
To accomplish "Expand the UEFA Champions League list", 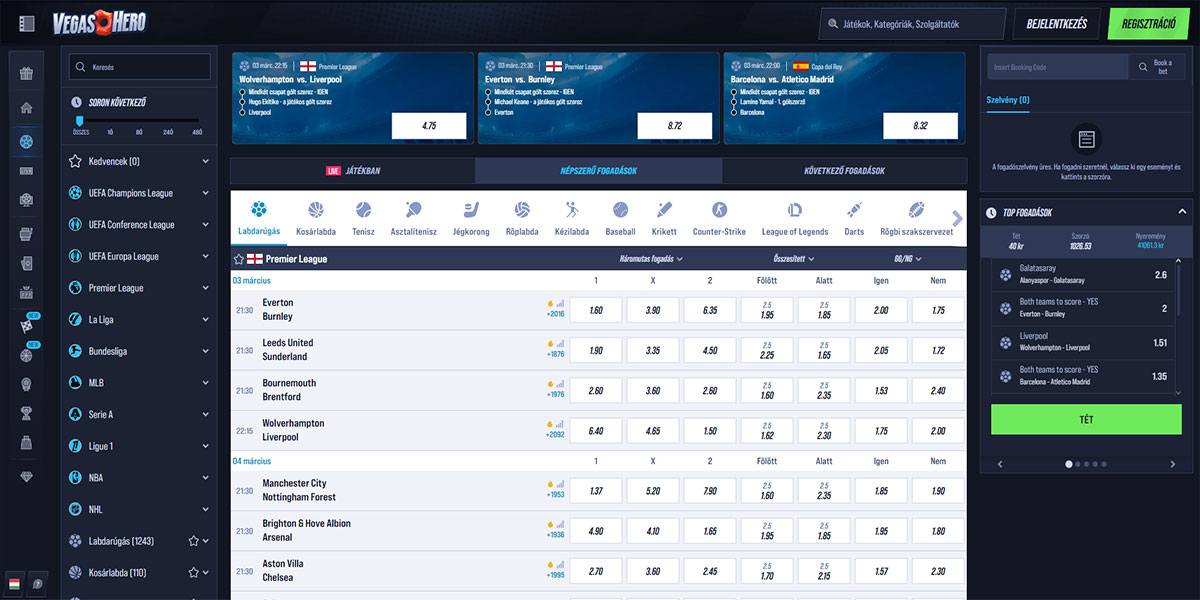I will click(x=205, y=193).
